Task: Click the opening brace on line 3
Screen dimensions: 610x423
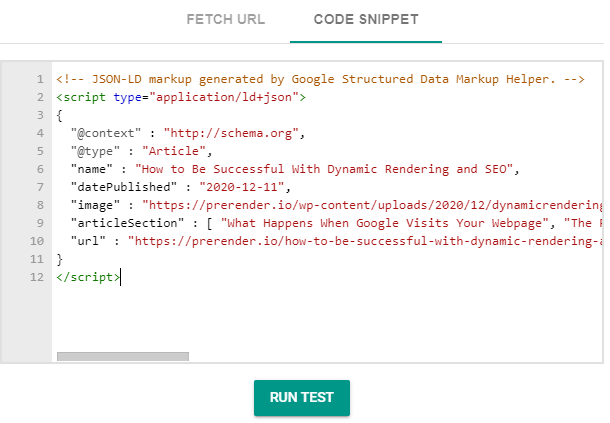Action: (x=60, y=115)
